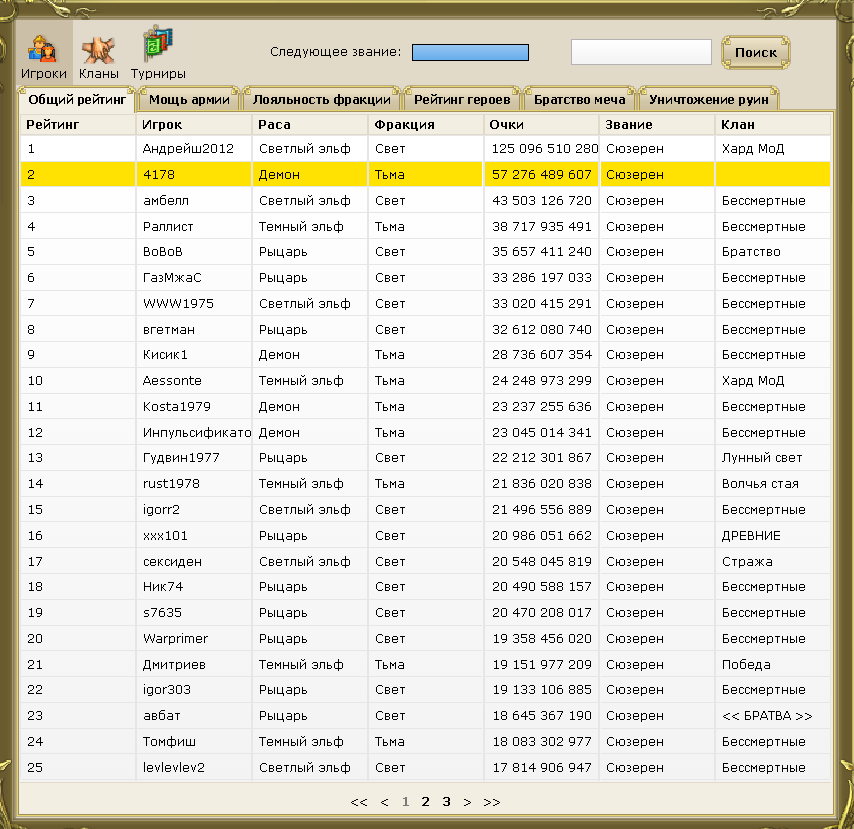Open the Братство меча tab

pyautogui.click(x=580, y=100)
